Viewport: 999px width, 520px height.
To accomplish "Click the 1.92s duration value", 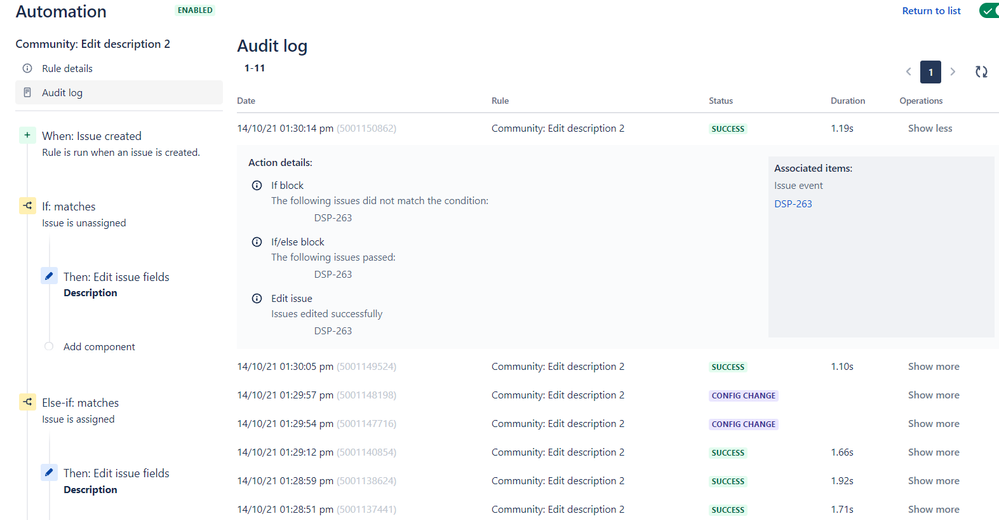I will pos(842,481).
